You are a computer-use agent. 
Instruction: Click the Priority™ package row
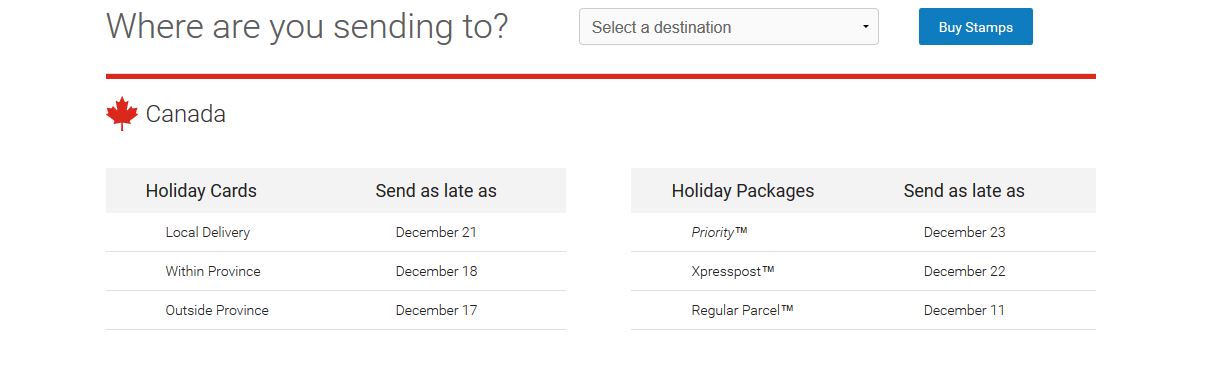pos(863,232)
